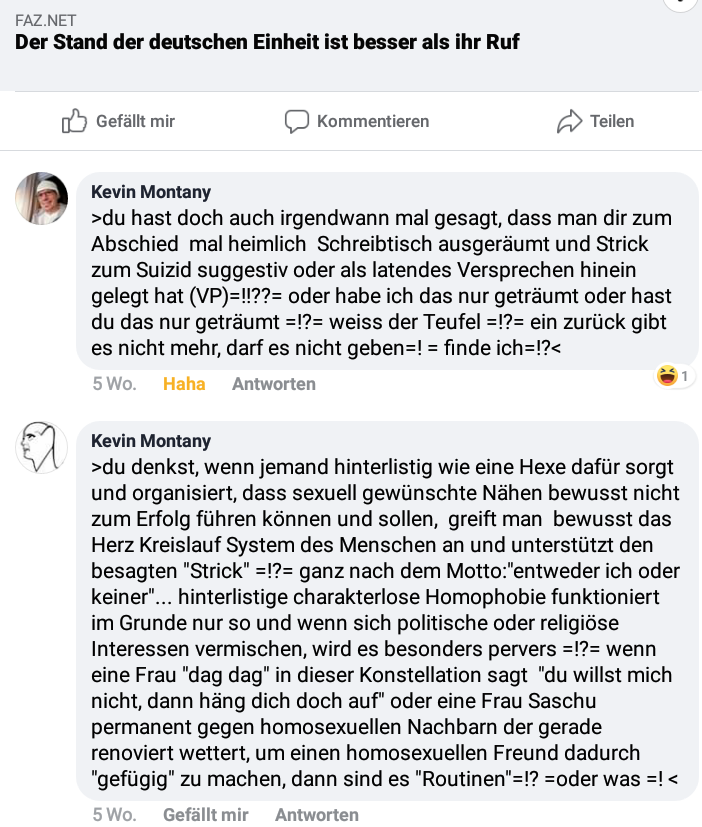Image resolution: width=702 pixels, height=827 pixels.
Task: Open the Haha reaction emoji counter
Action: pyautogui.click(x=673, y=376)
